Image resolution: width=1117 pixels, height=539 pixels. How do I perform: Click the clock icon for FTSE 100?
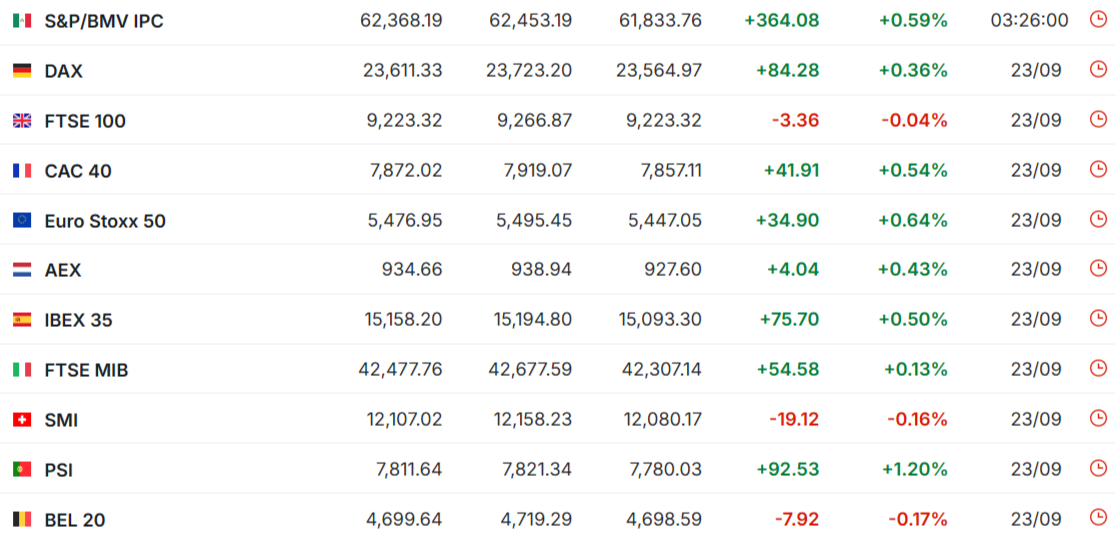[x=1098, y=119]
